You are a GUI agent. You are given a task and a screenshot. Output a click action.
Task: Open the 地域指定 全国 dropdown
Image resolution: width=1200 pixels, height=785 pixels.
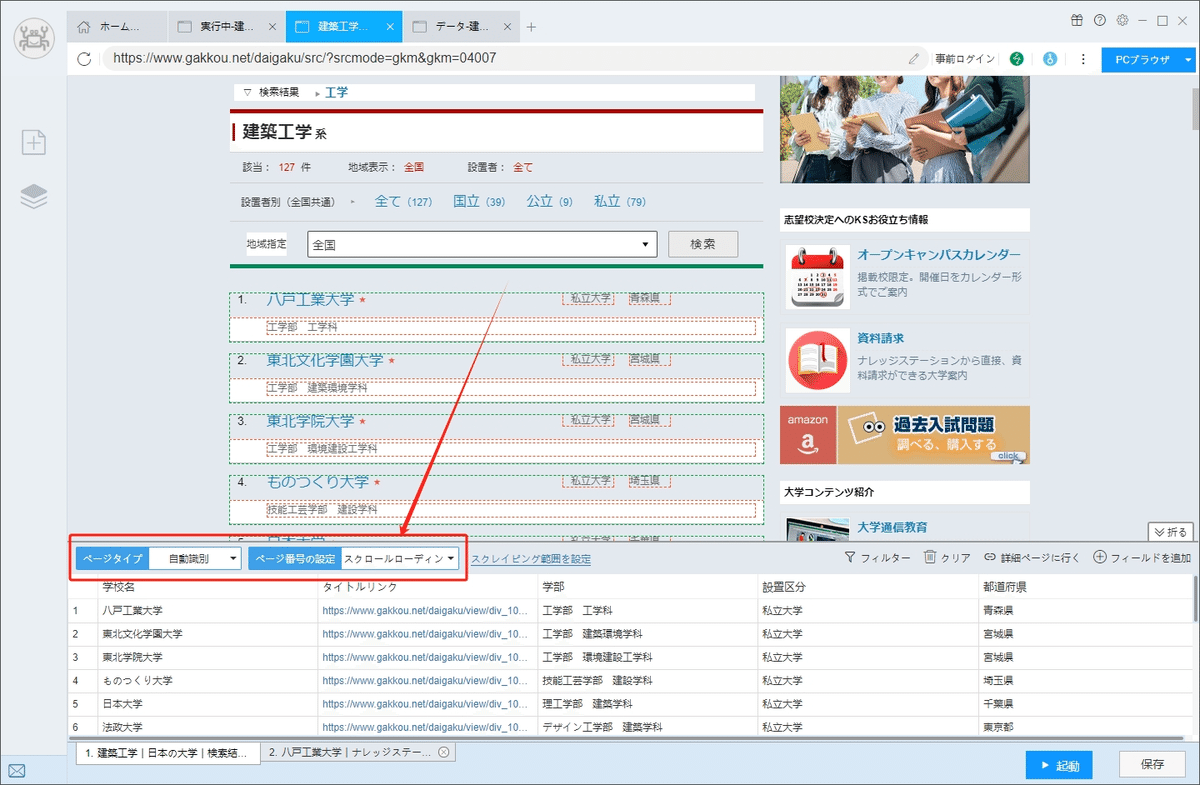pyautogui.click(x=482, y=244)
